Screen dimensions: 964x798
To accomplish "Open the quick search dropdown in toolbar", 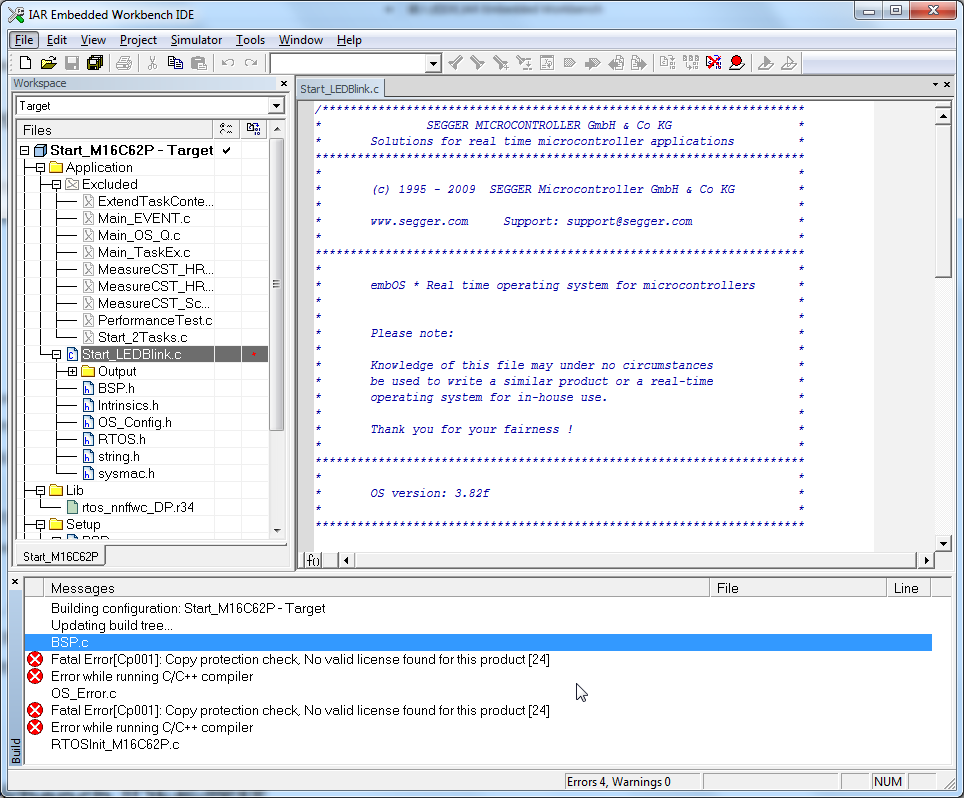I will (x=433, y=64).
